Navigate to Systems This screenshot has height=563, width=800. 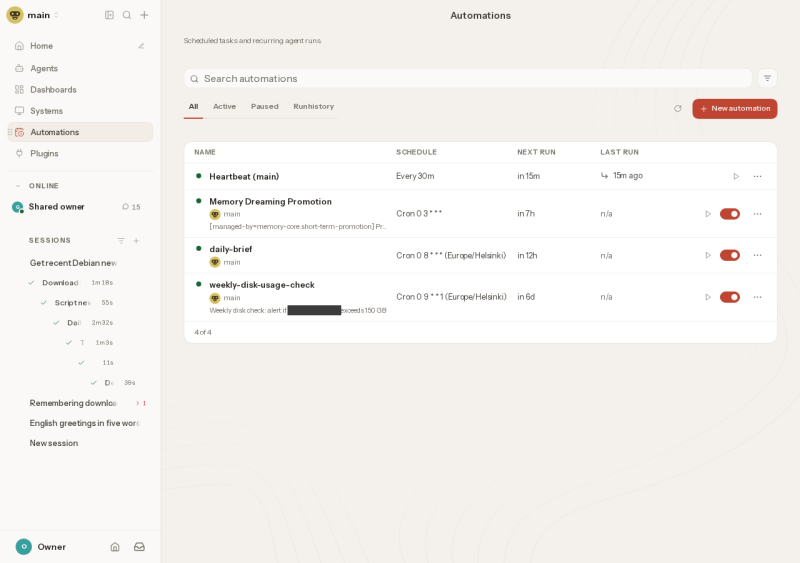[46, 111]
